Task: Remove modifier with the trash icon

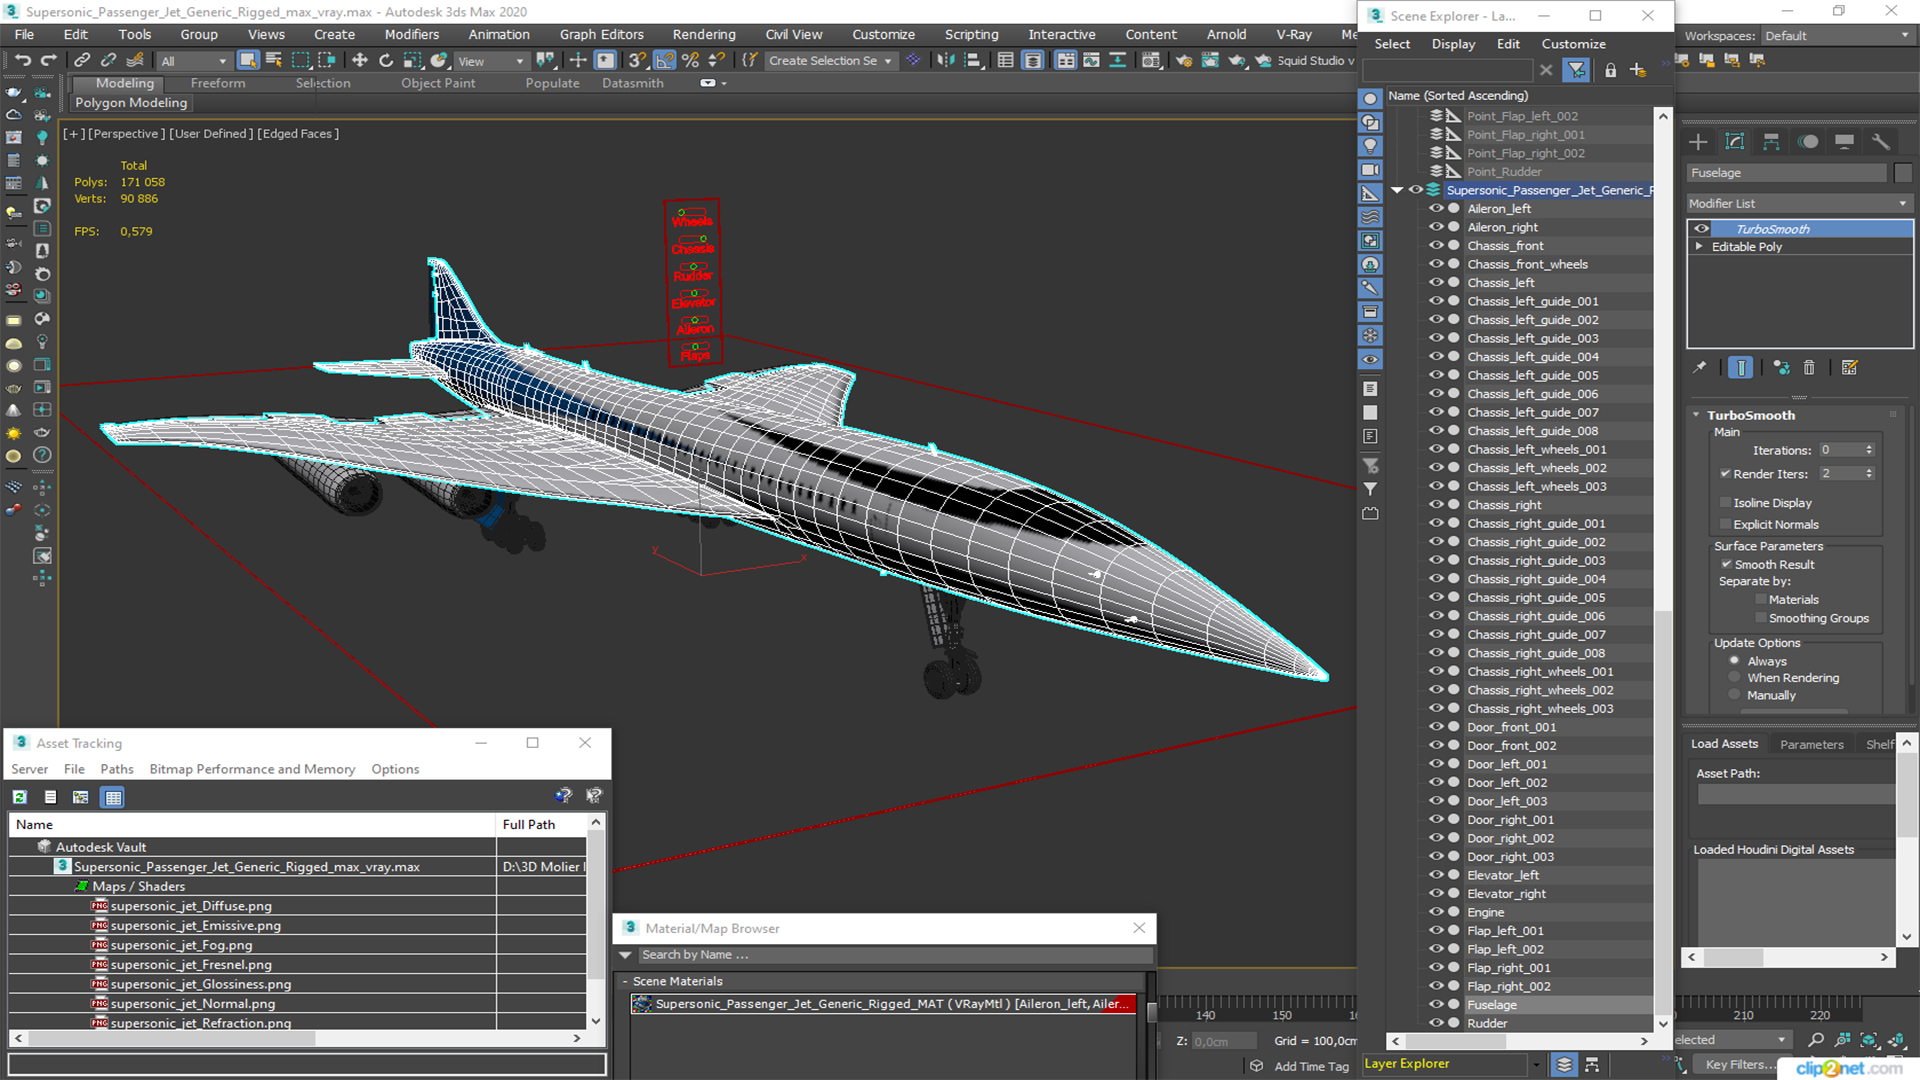Action: click(x=1809, y=368)
